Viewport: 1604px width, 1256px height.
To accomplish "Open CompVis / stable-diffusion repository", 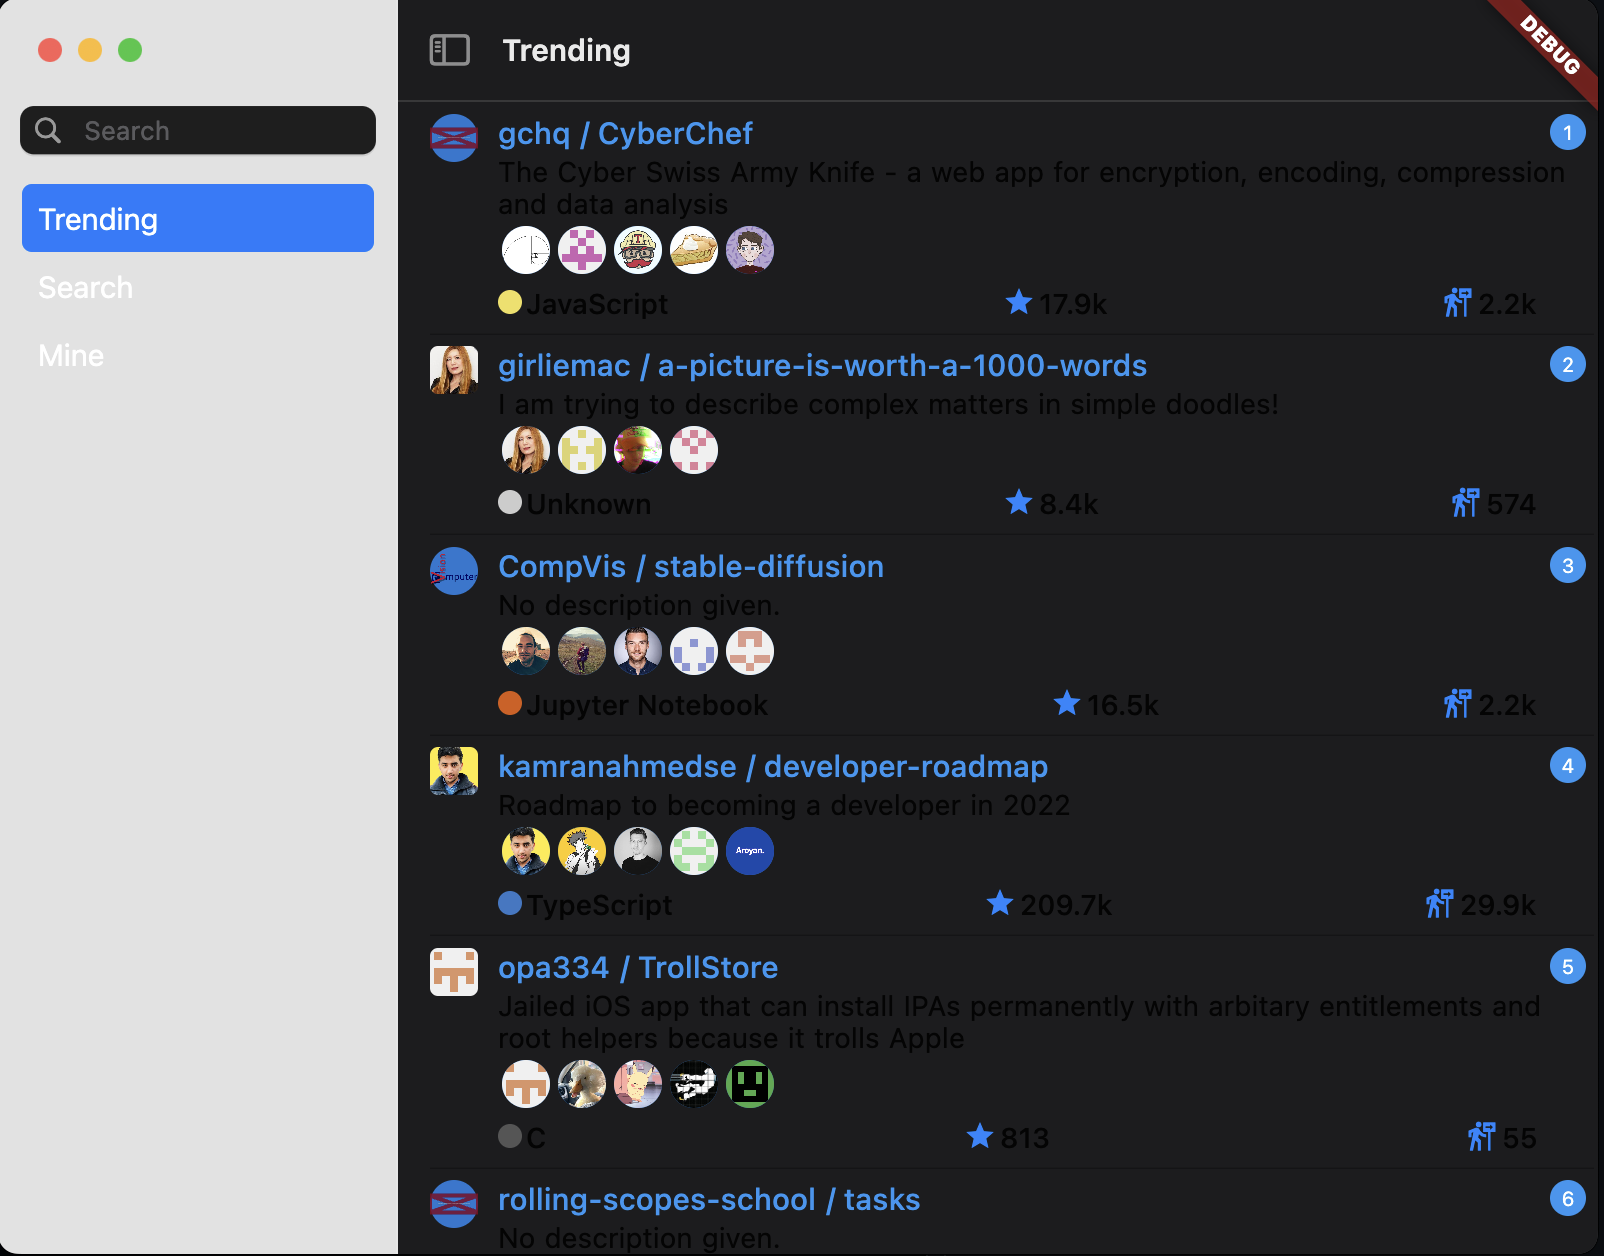I will (x=691, y=566).
